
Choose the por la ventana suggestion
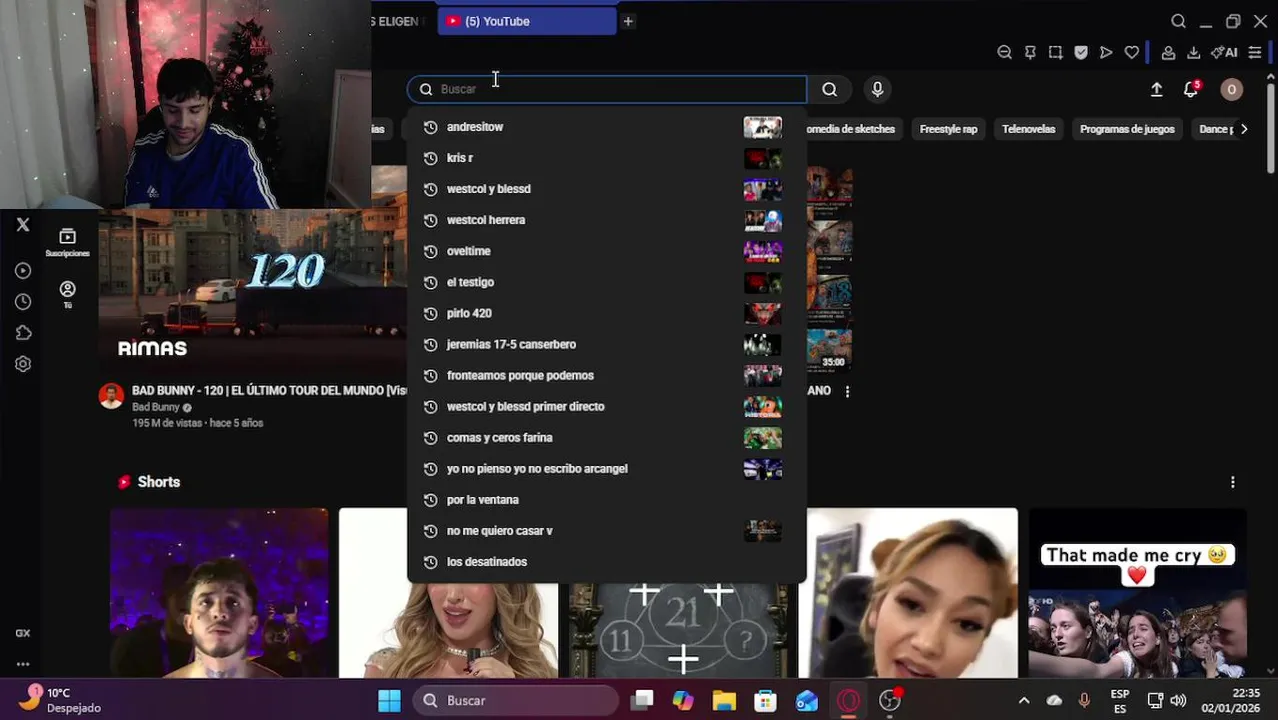(606, 499)
